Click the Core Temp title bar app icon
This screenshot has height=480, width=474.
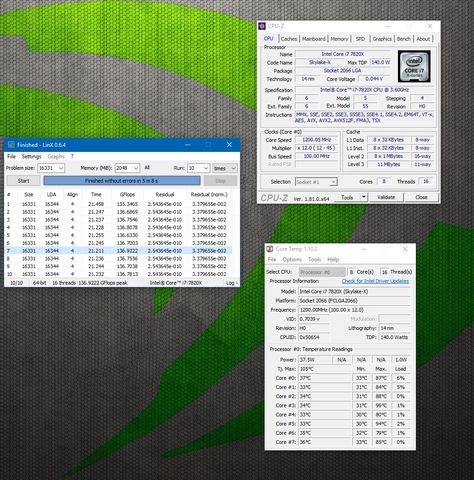pos(270,249)
